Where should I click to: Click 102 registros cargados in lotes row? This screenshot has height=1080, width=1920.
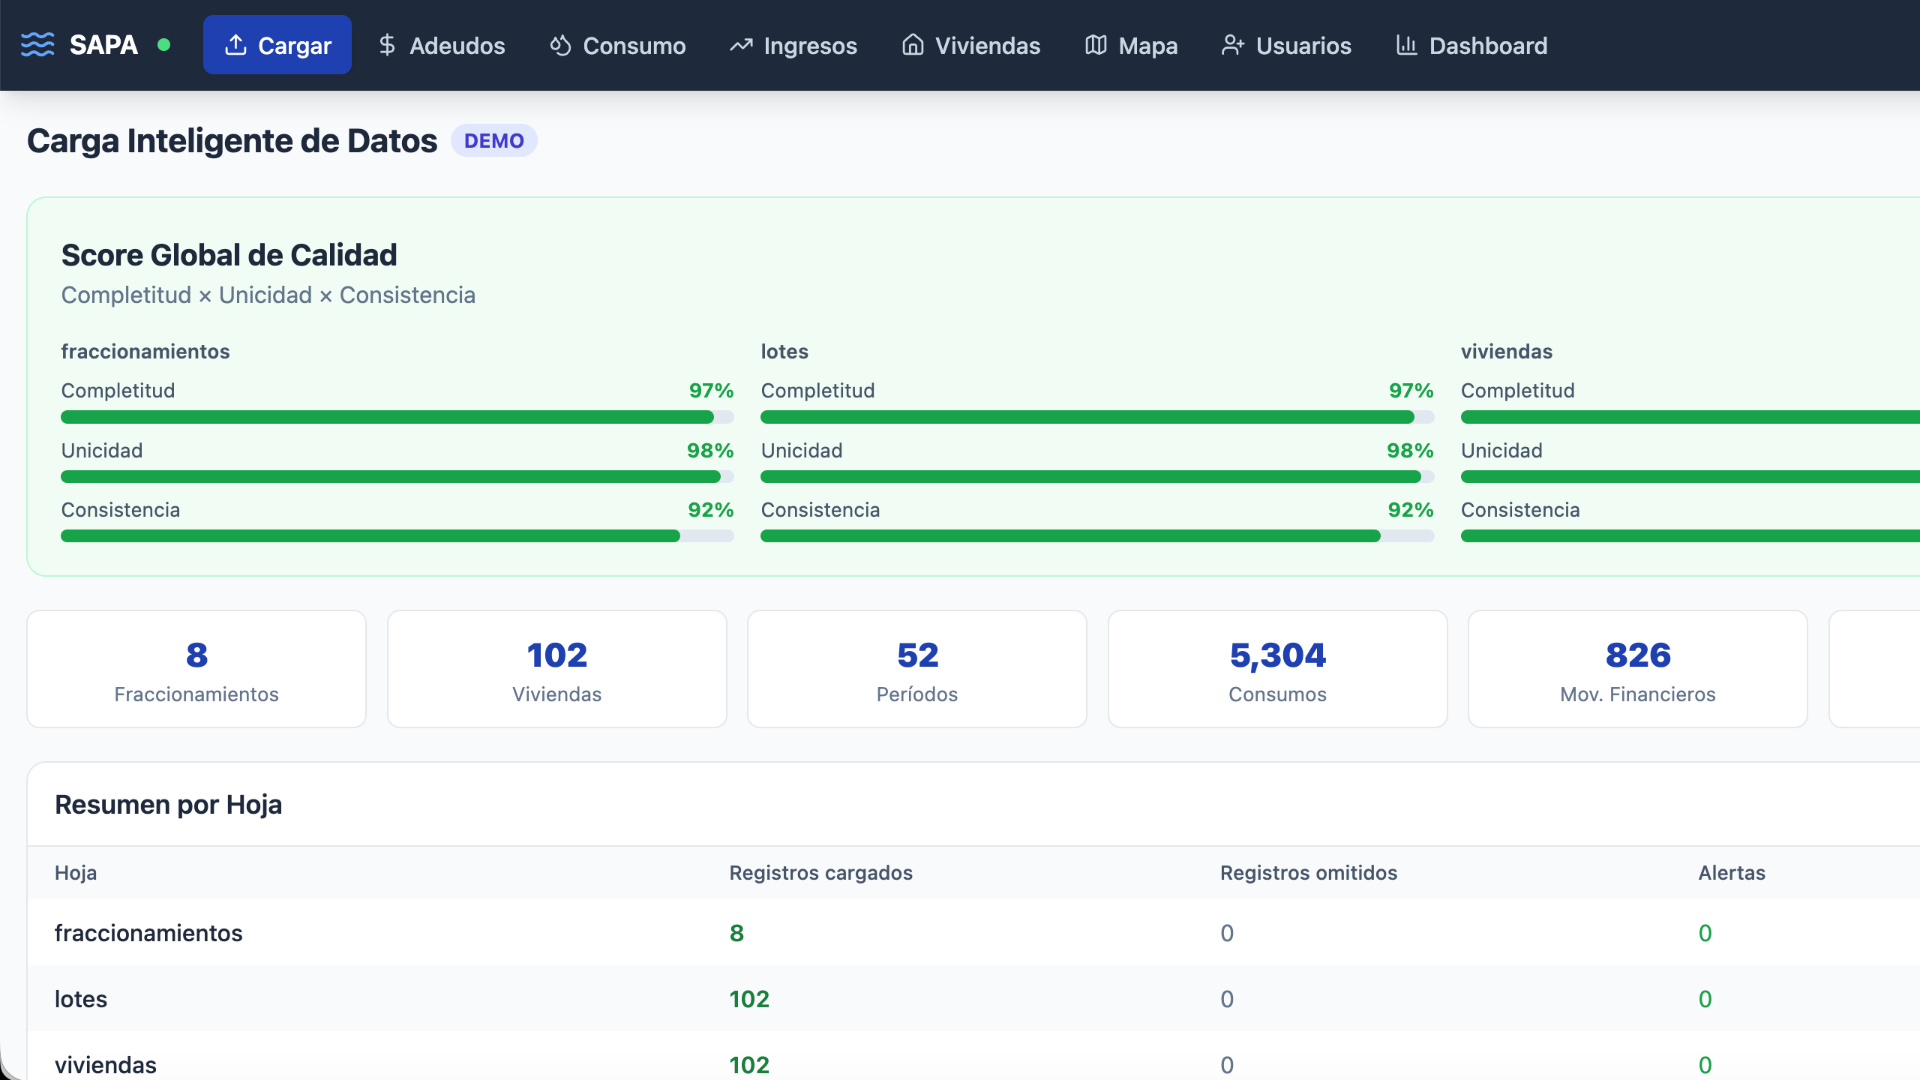pos(749,999)
